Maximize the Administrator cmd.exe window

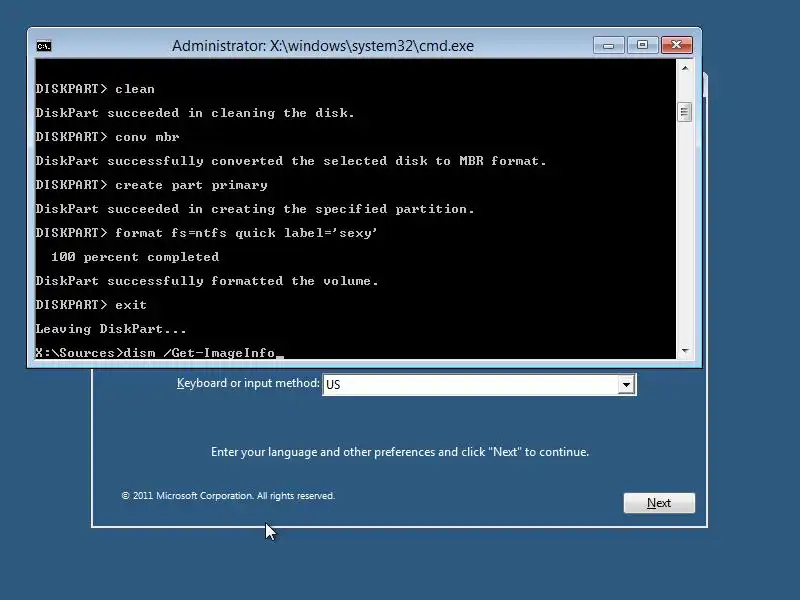(642, 45)
